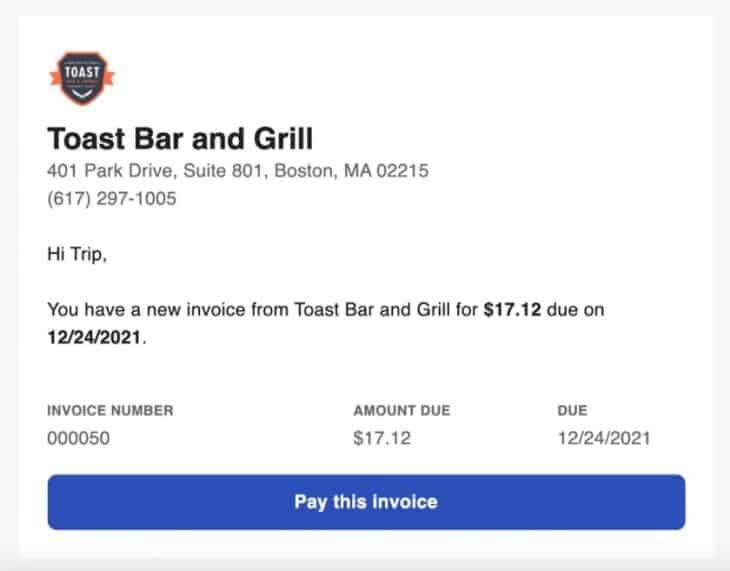Select the invoice number 000050
The image size is (730, 571).
click(78, 438)
